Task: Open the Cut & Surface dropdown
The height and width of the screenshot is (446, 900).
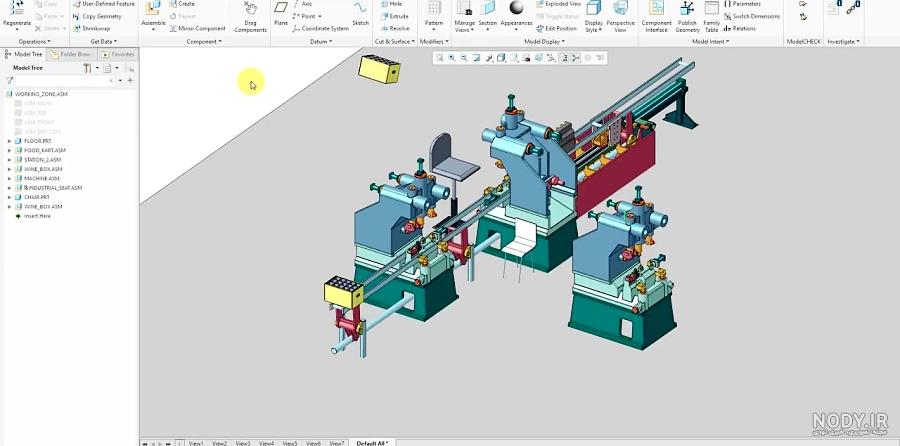Action: pos(395,41)
